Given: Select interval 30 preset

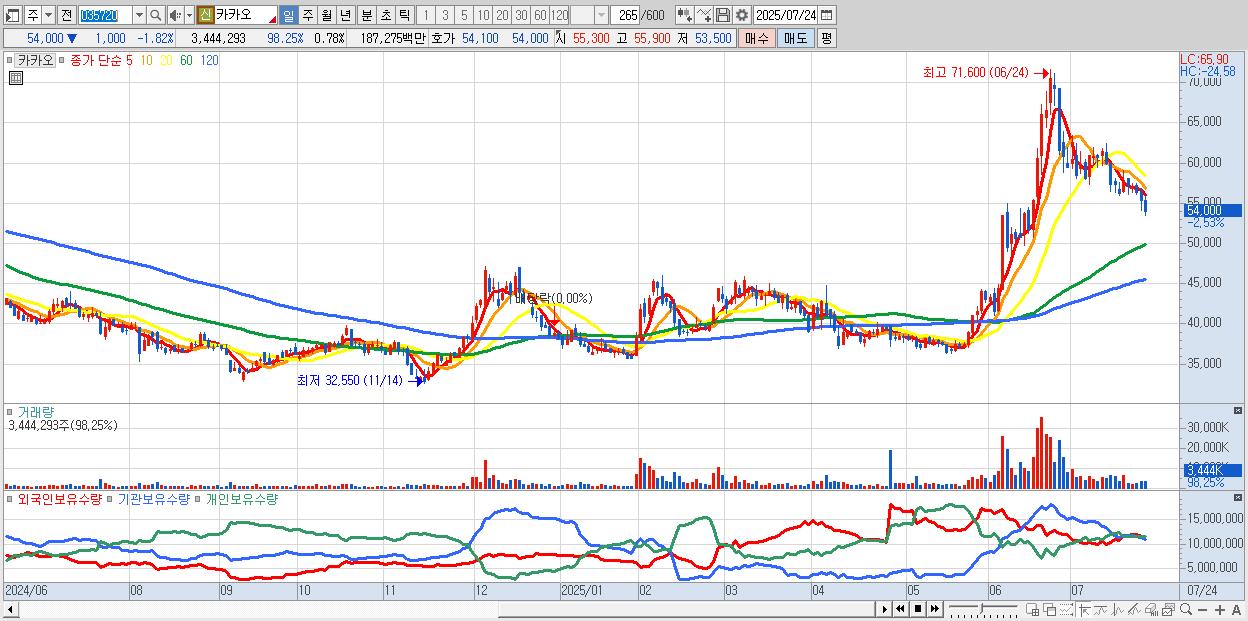Looking at the screenshot, I should click(x=521, y=15).
